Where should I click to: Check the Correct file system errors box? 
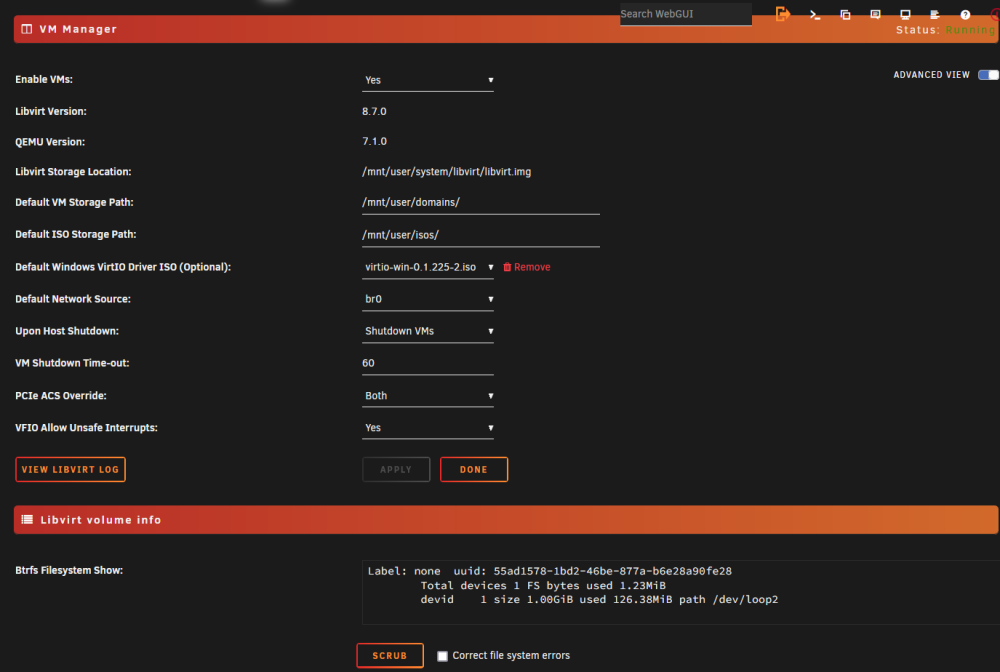coord(442,656)
